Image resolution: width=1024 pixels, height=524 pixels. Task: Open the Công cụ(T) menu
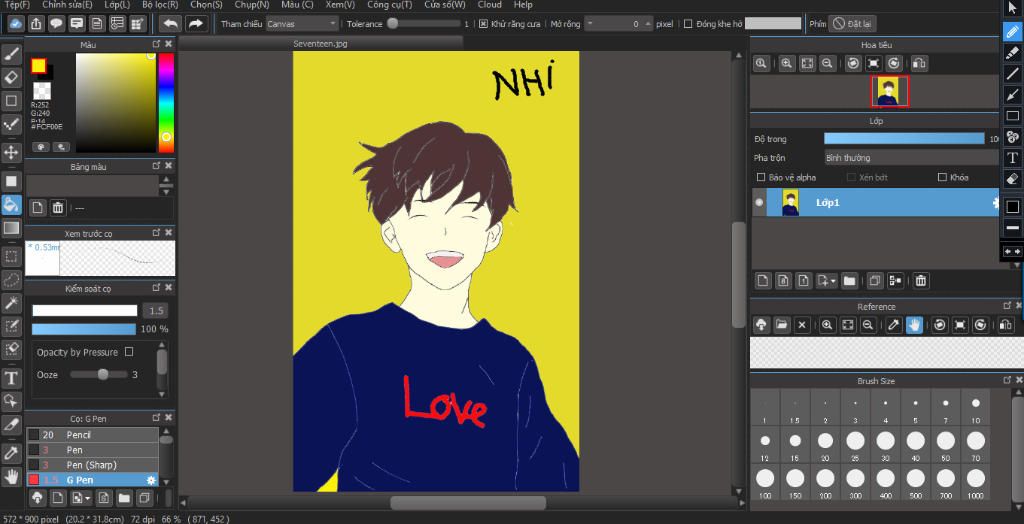[389, 5]
